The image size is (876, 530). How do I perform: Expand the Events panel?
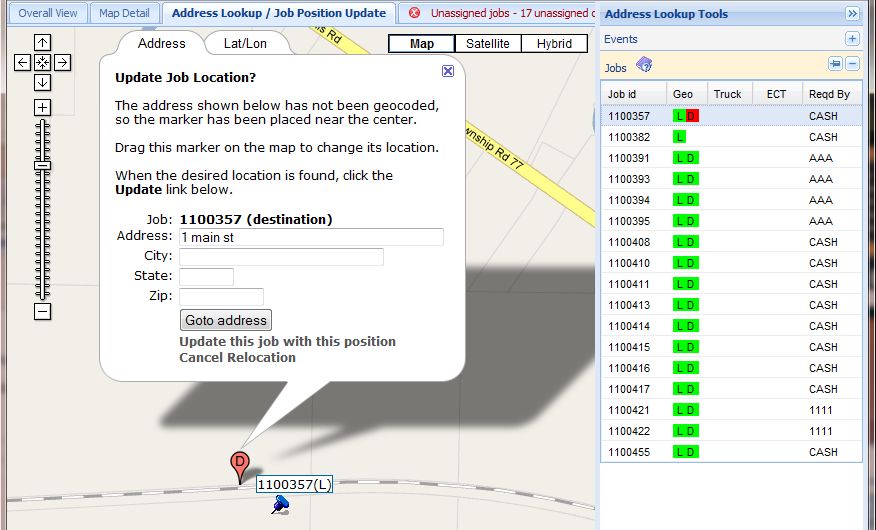click(x=852, y=39)
